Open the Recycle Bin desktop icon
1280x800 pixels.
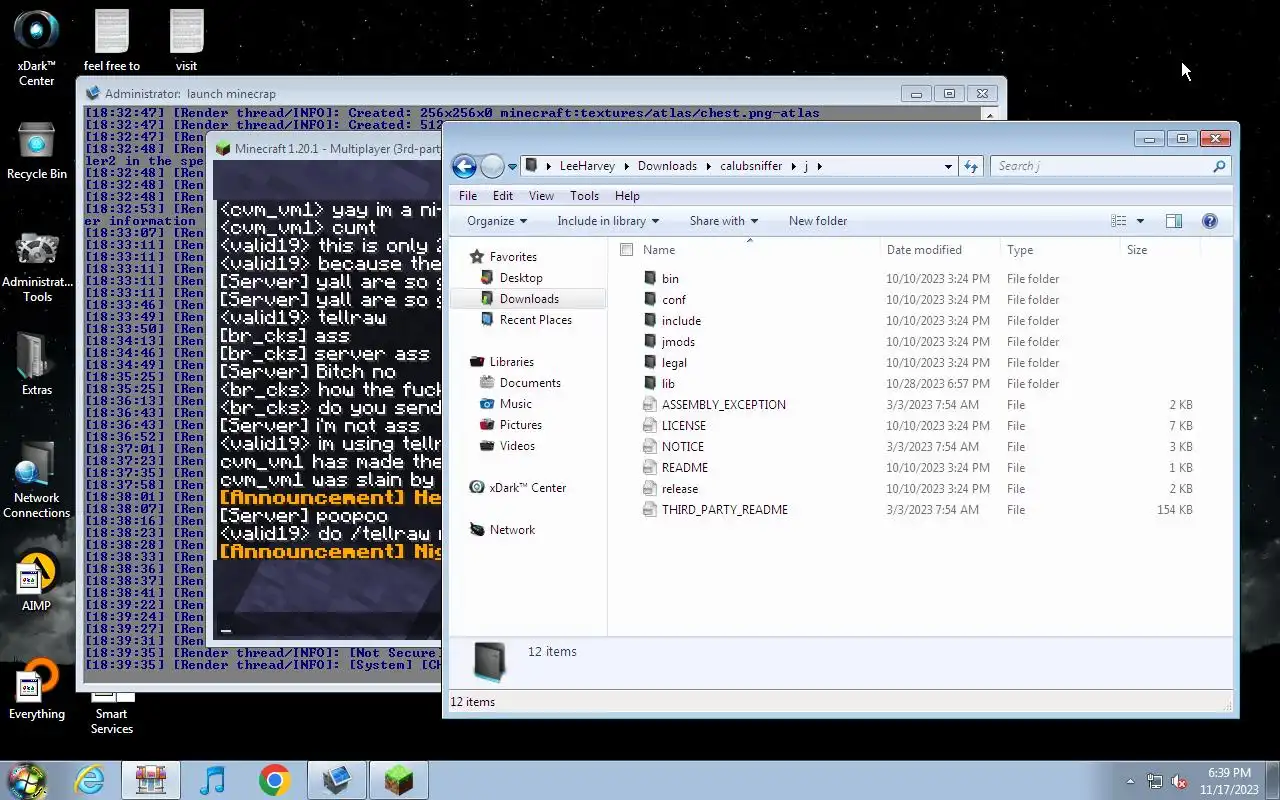click(36, 150)
